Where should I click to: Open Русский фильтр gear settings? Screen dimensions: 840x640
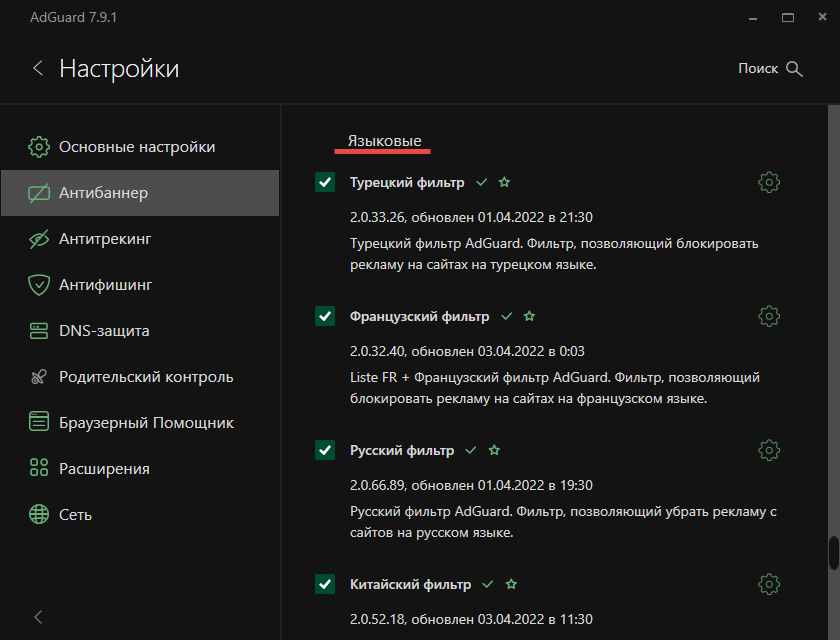[x=769, y=450]
